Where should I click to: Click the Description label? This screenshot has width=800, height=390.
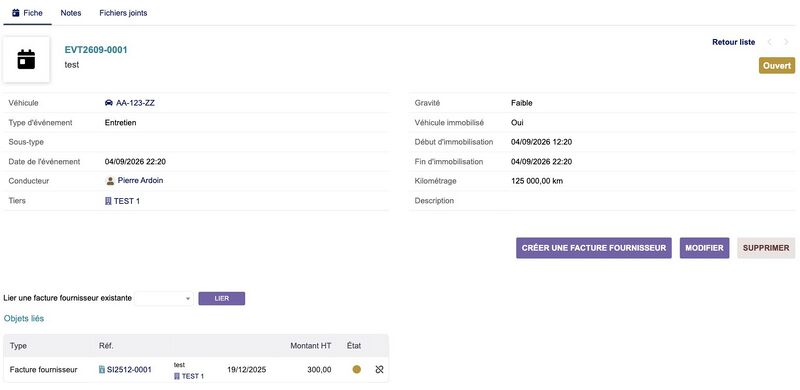click(x=434, y=201)
